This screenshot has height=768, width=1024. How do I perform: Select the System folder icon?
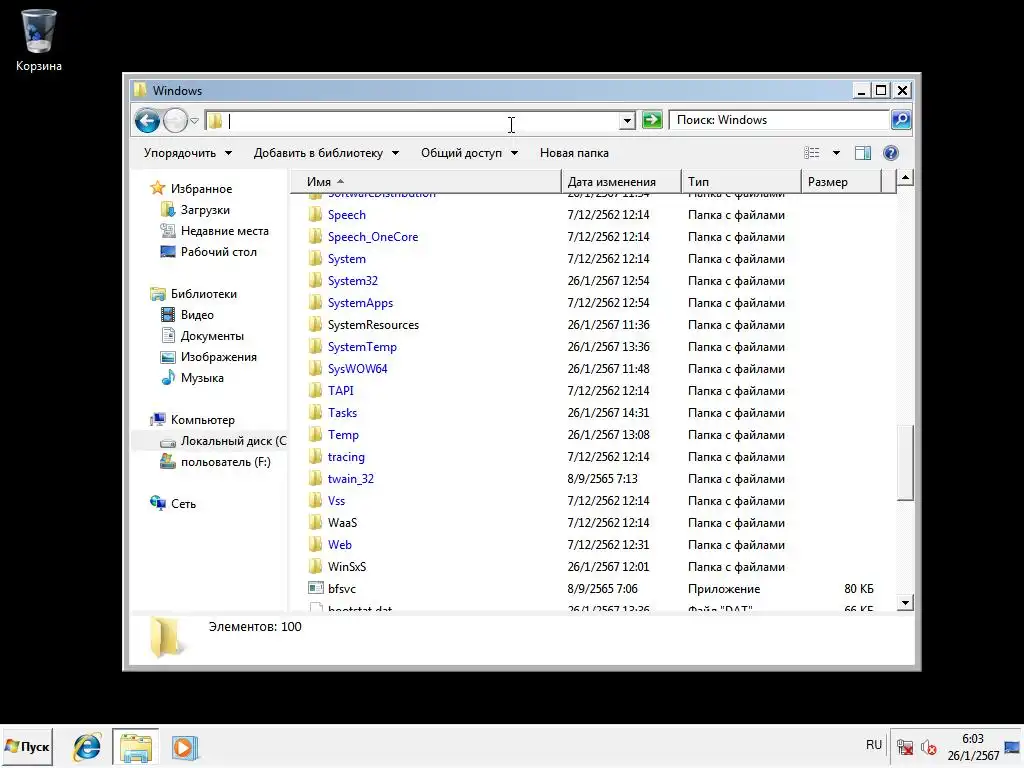pyautogui.click(x=315, y=259)
